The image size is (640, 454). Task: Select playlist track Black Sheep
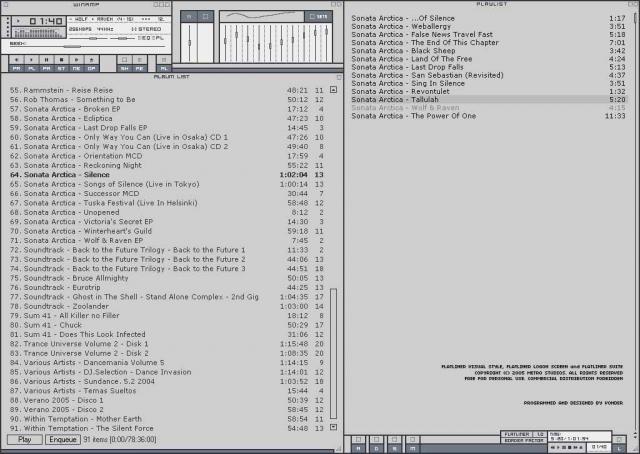[x=489, y=51]
